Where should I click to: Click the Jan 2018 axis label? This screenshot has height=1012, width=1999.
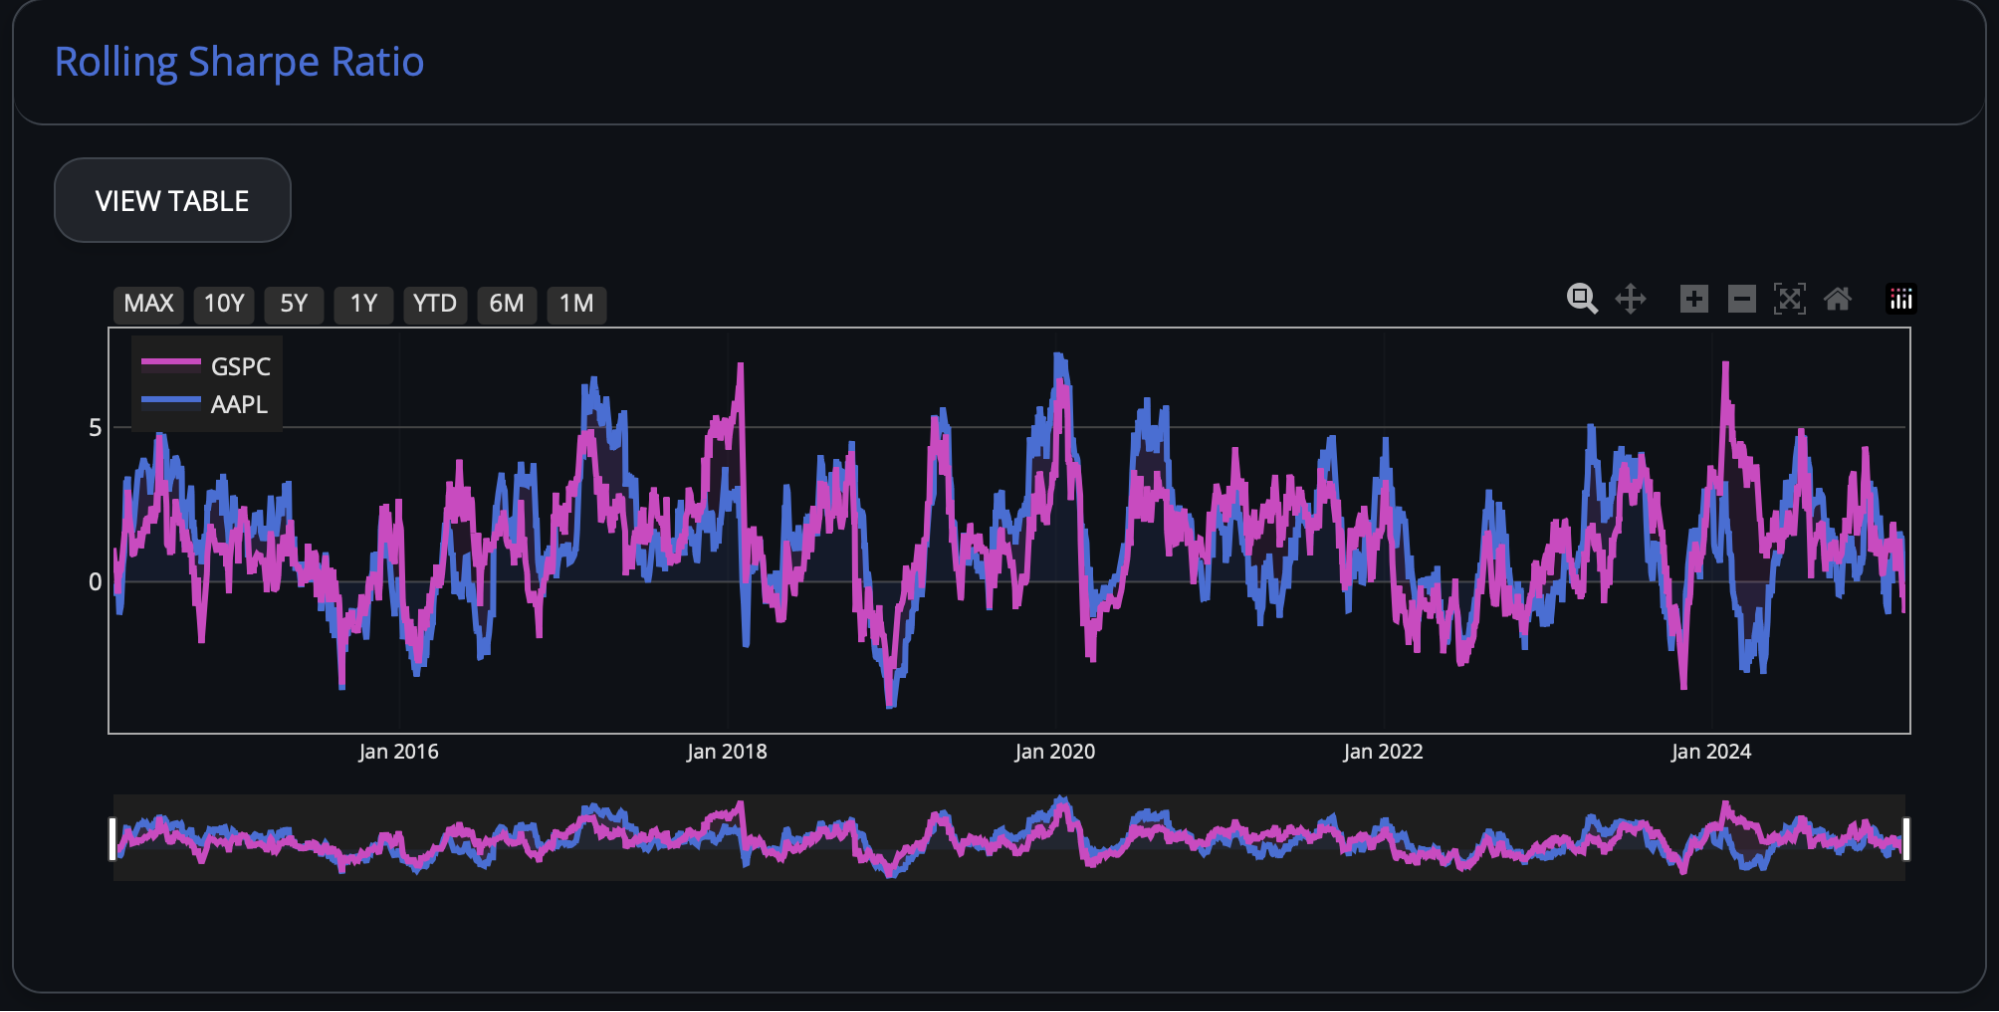[x=727, y=752]
